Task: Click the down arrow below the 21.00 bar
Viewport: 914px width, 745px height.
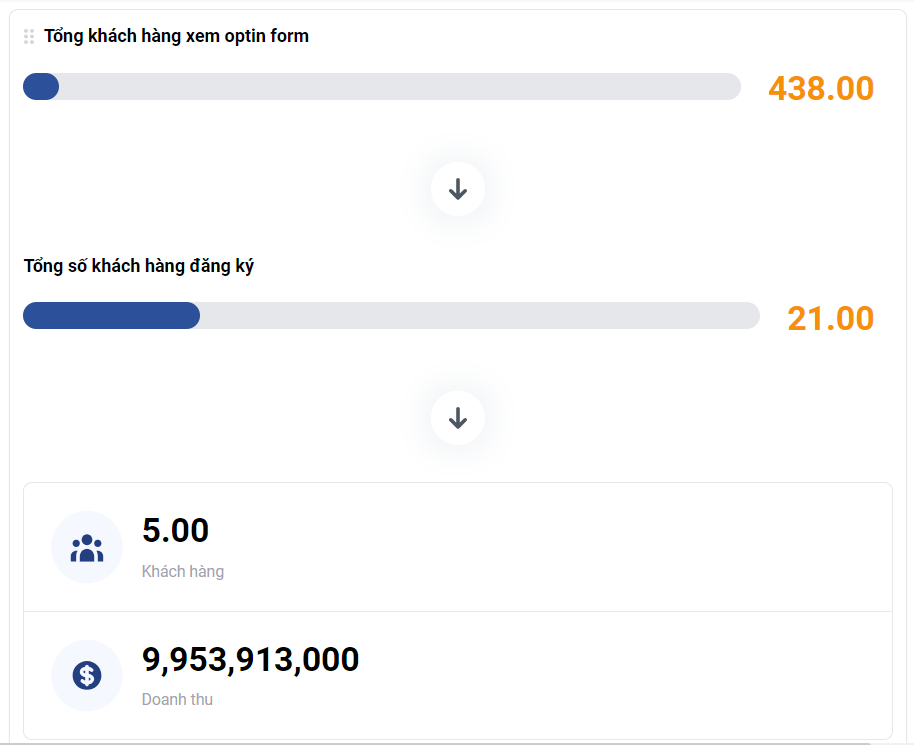Action: click(x=458, y=418)
